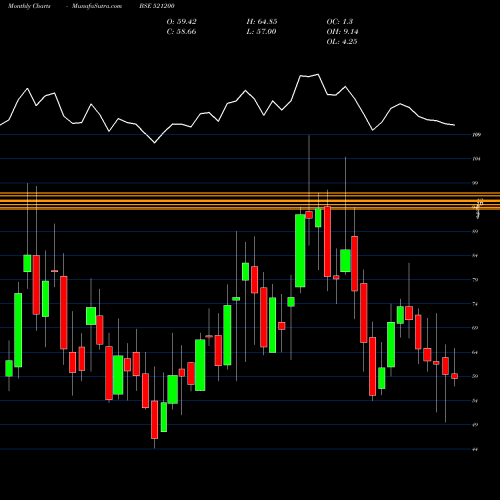Click the 59 price axis label
500x500 pixels.
475,376
